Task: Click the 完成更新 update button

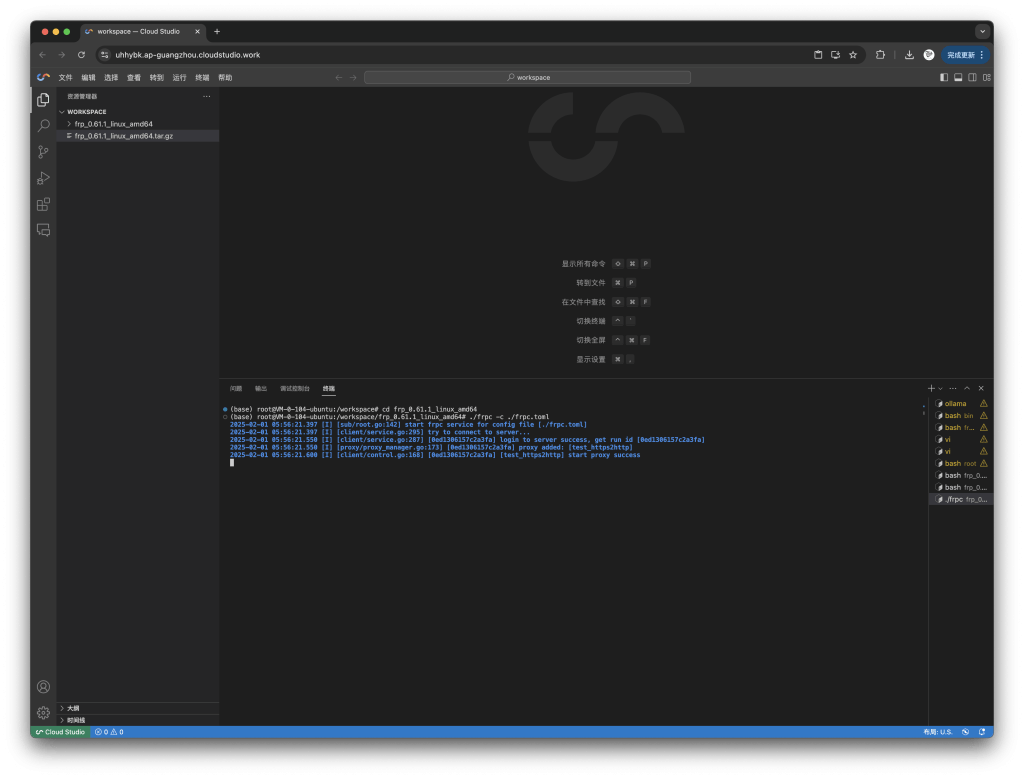Action: 965,55
